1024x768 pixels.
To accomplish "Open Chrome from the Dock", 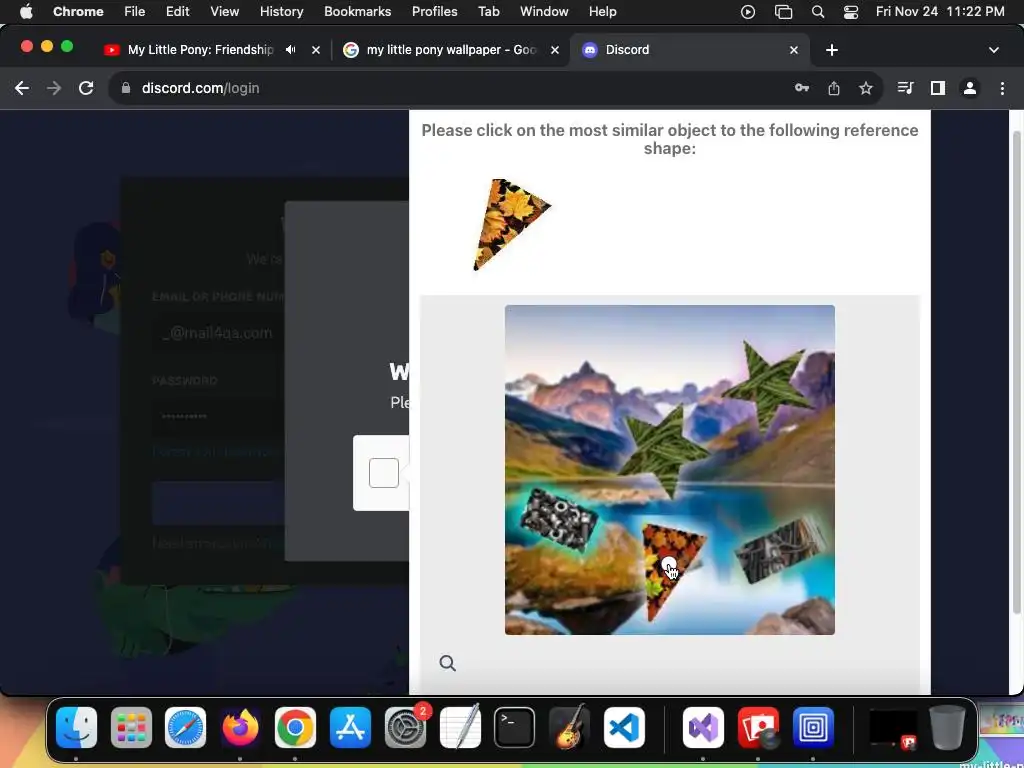I will pos(295,727).
